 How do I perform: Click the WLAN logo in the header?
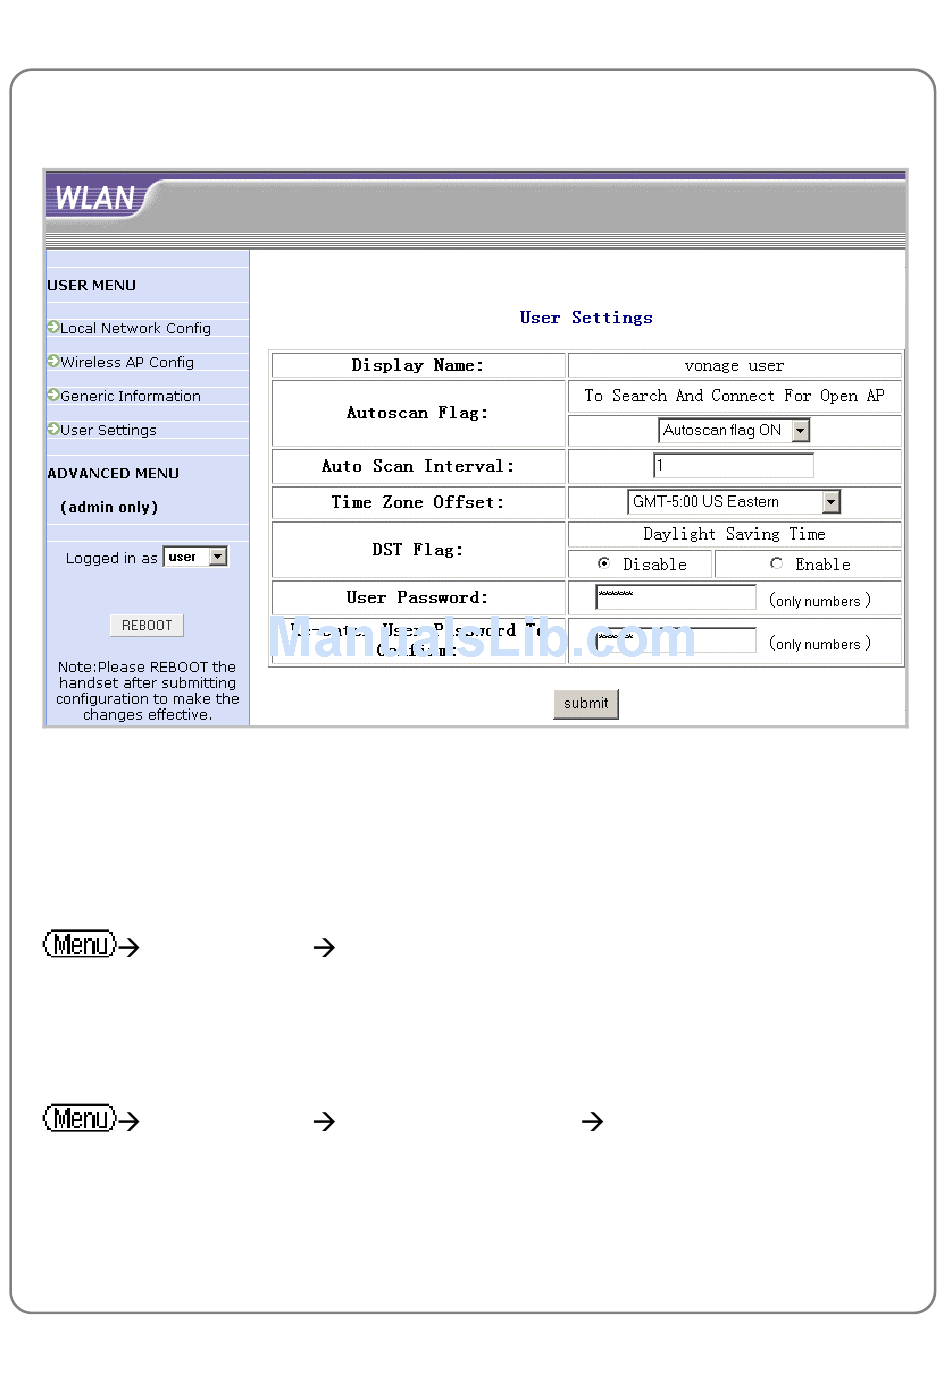tap(96, 198)
